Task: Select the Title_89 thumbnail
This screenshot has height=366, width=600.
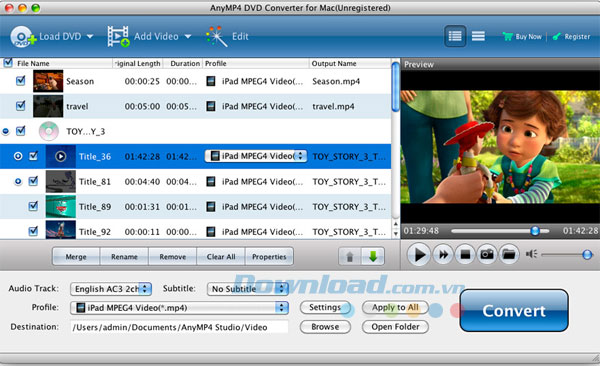Action: [x=60, y=207]
